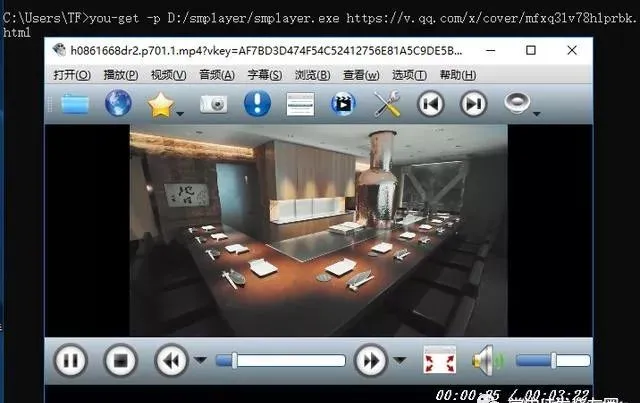Open preferences with the wrench icon
640x403 pixels.
point(386,104)
